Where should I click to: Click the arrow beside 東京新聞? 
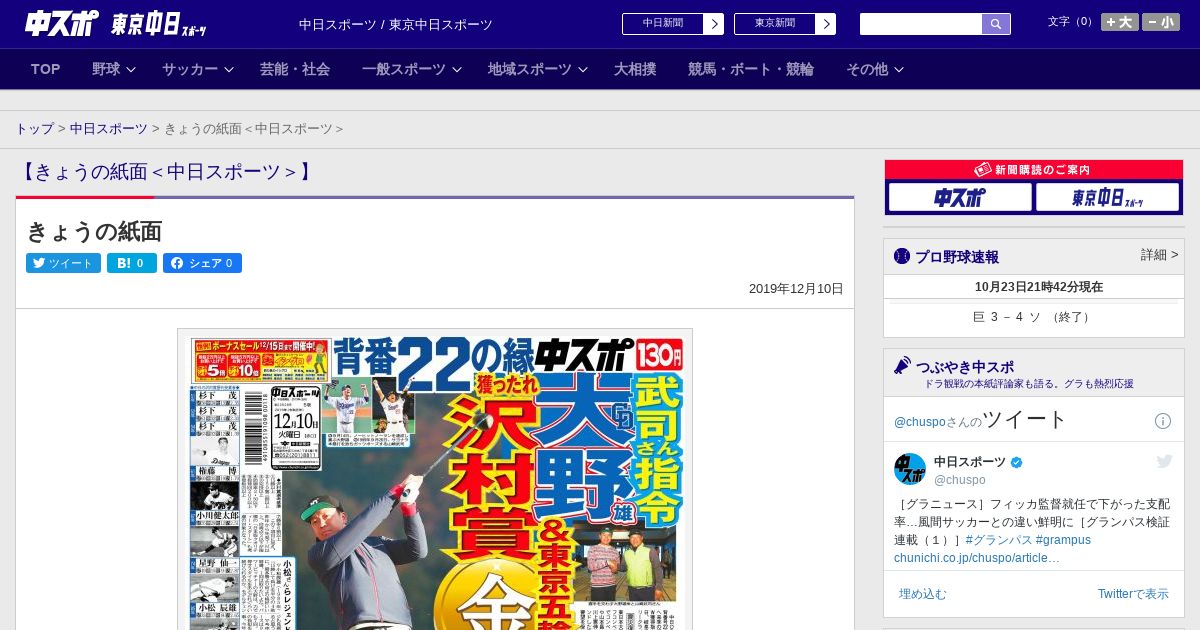[x=826, y=24]
